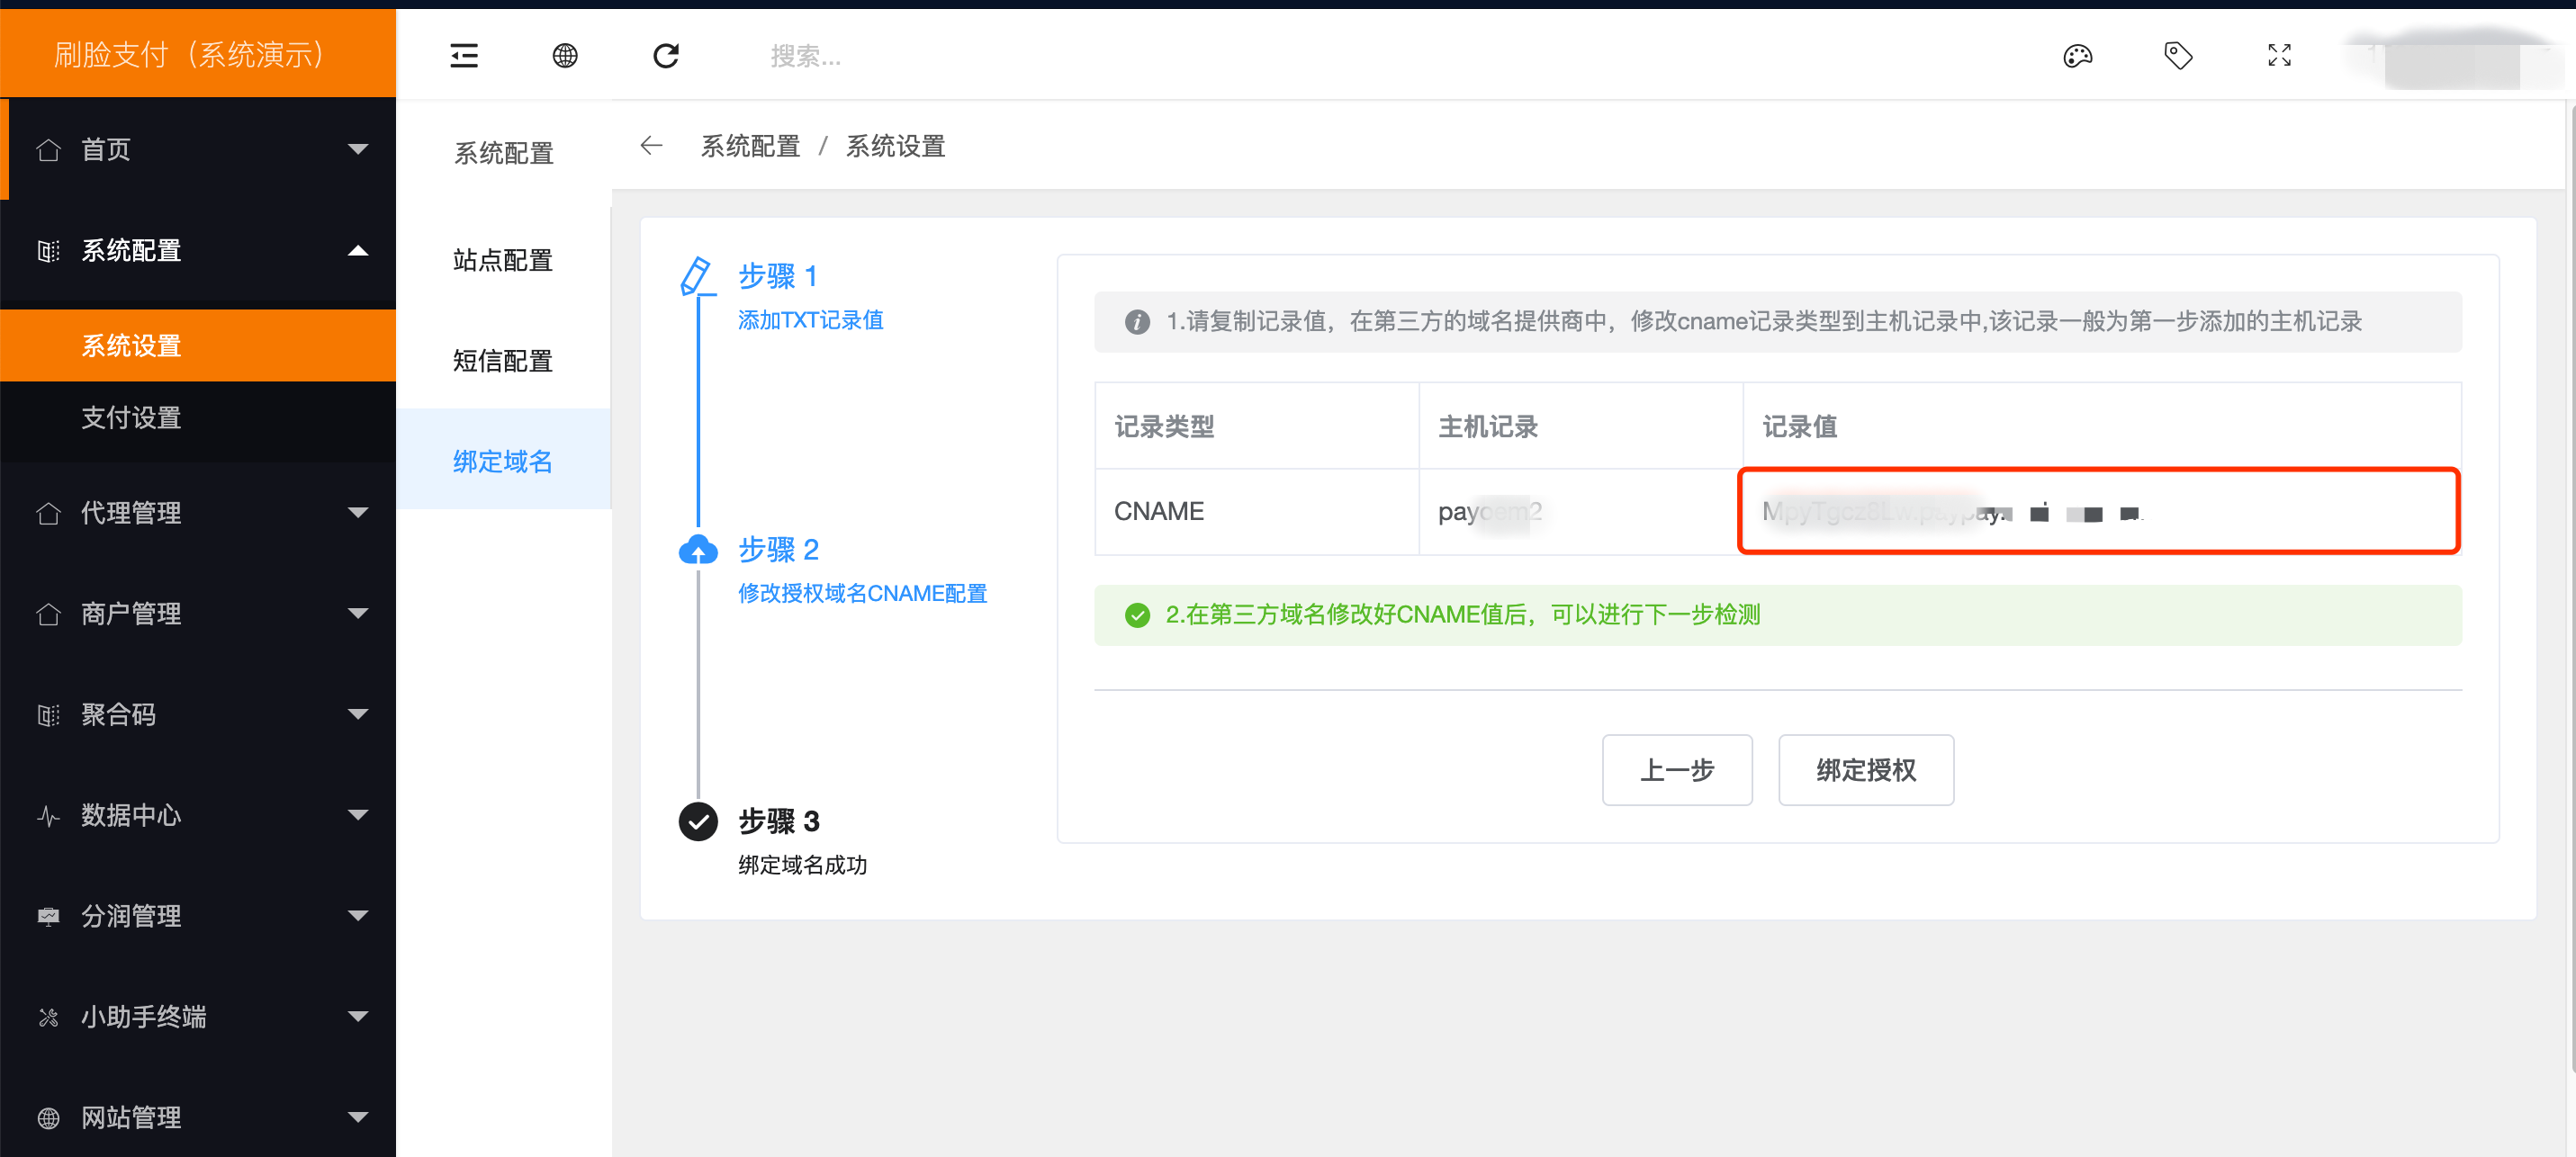Click the 主机记录 value cell

1581,511
